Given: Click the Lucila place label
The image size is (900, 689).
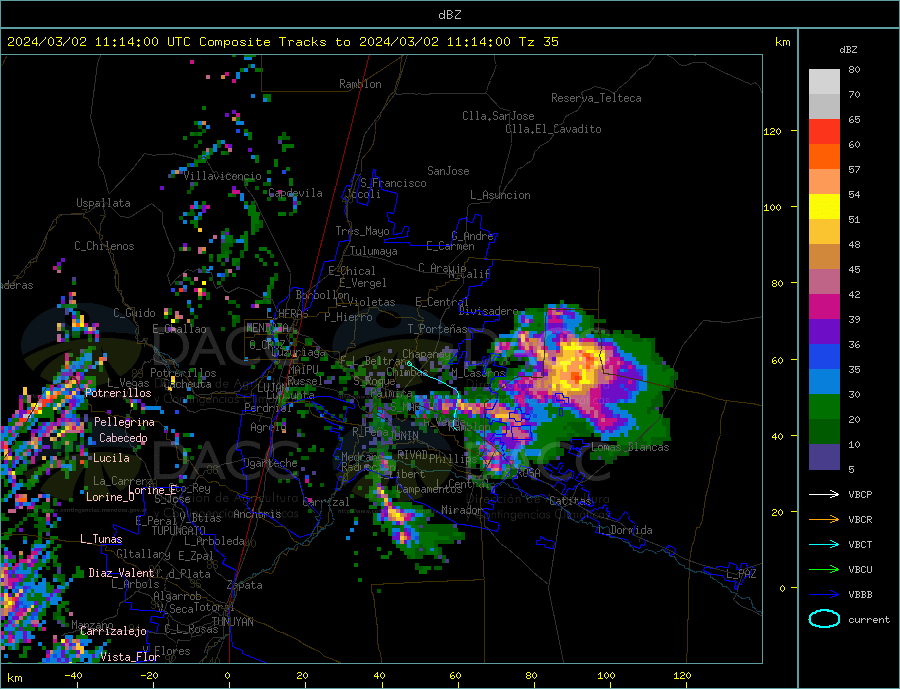Looking at the screenshot, I should [111, 458].
